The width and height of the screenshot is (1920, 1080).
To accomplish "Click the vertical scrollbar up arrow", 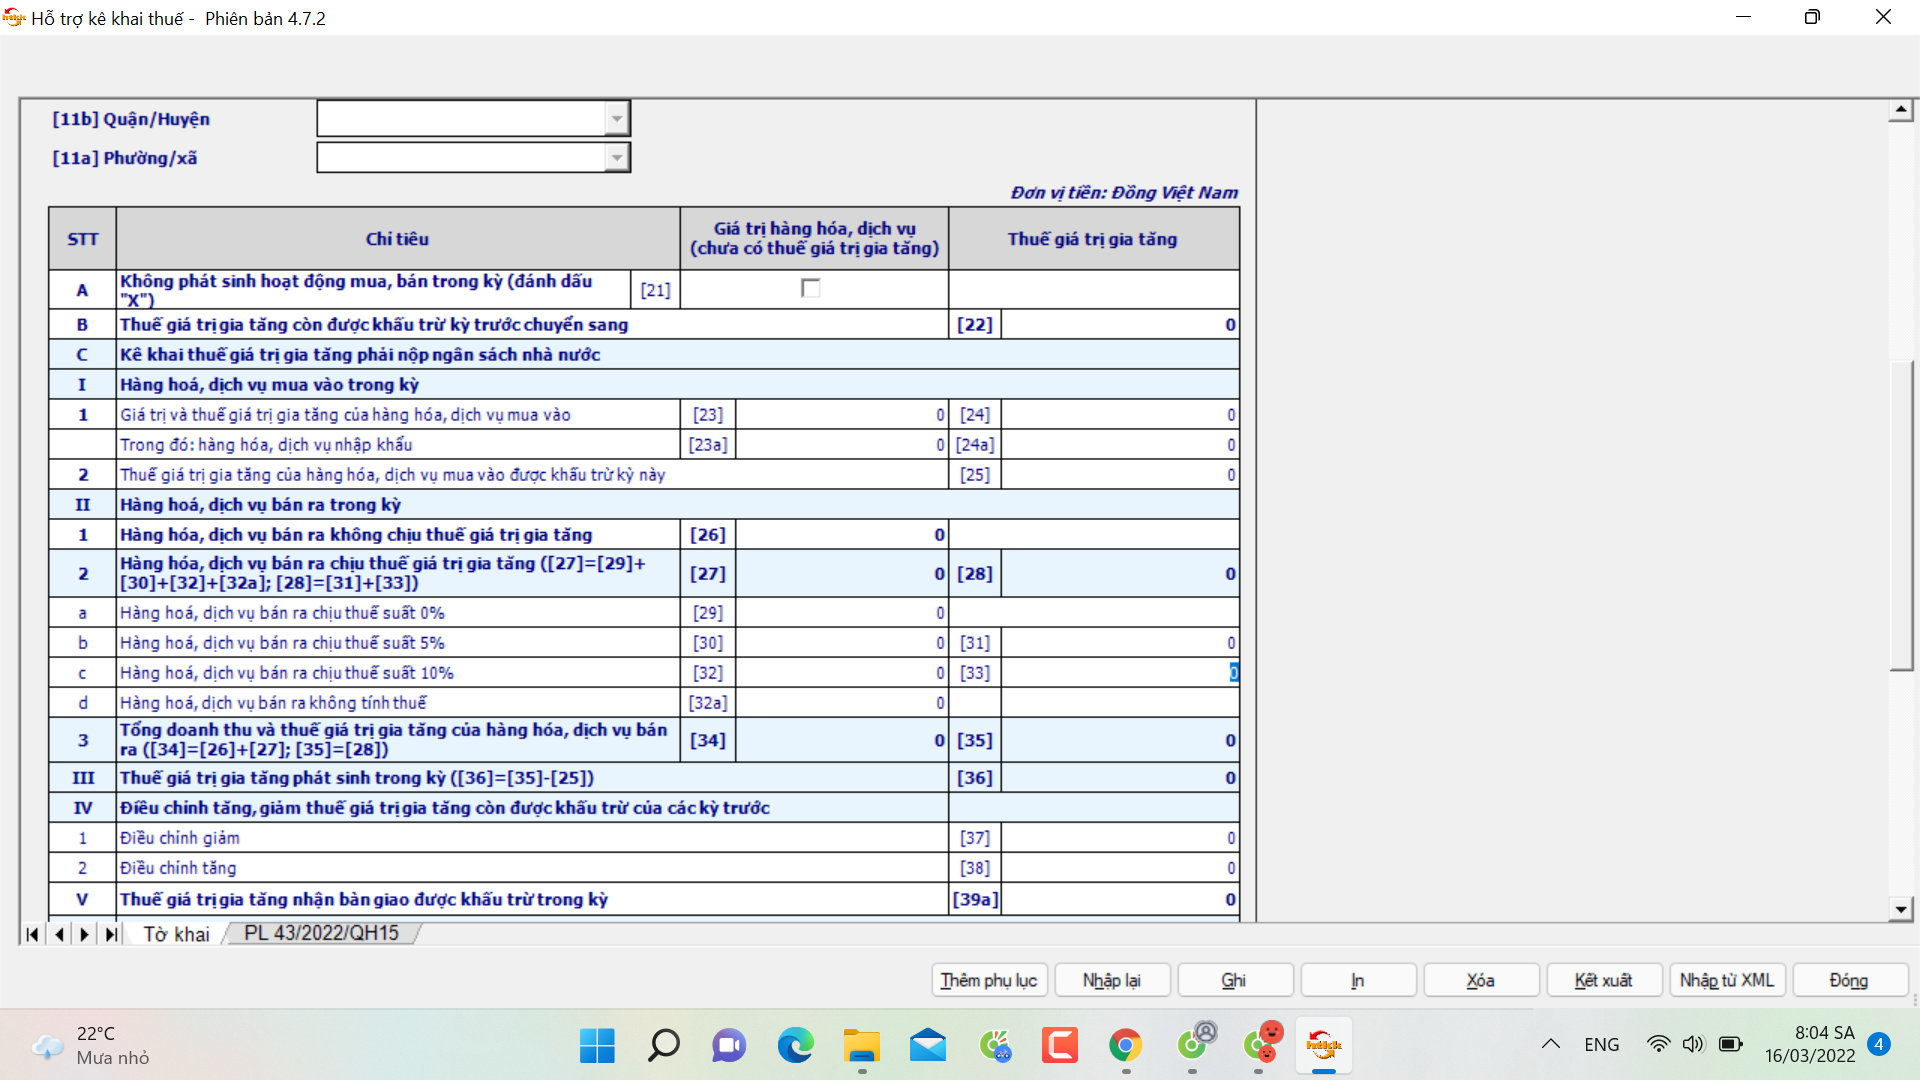I will click(1901, 110).
